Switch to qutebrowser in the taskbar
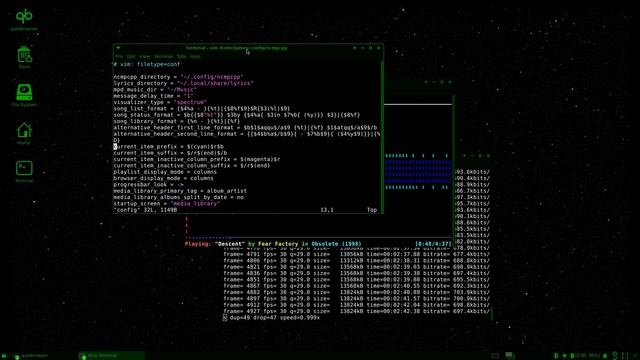This screenshot has width=640, height=360. tap(31, 356)
